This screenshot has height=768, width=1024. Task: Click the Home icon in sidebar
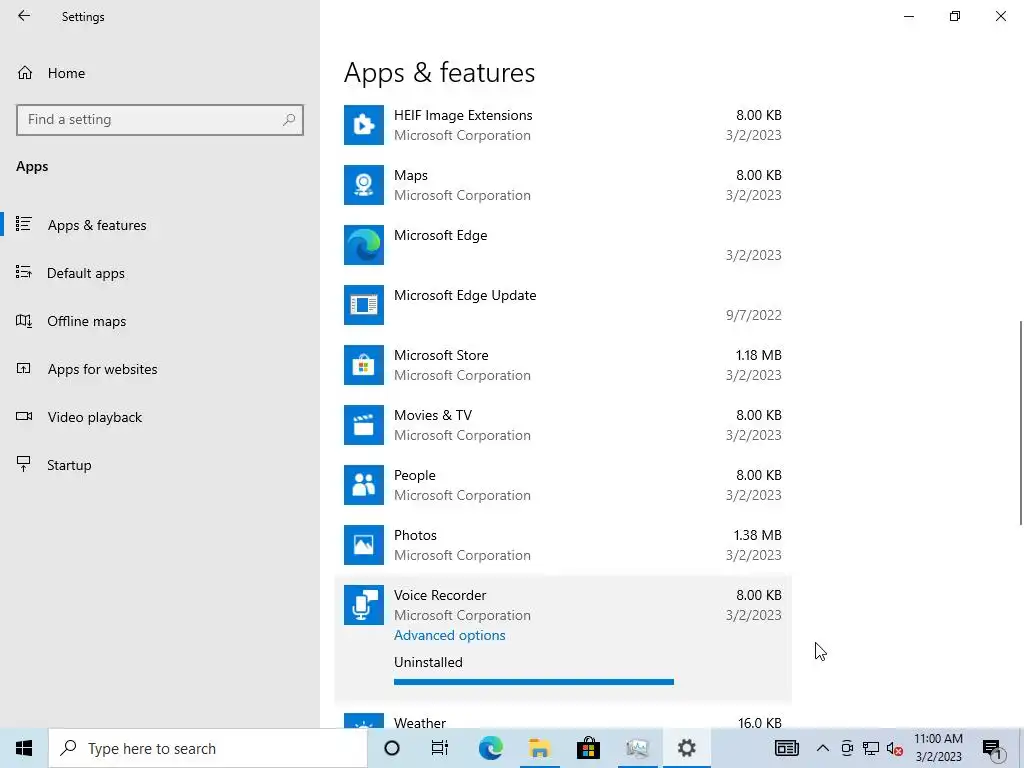(25, 73)
